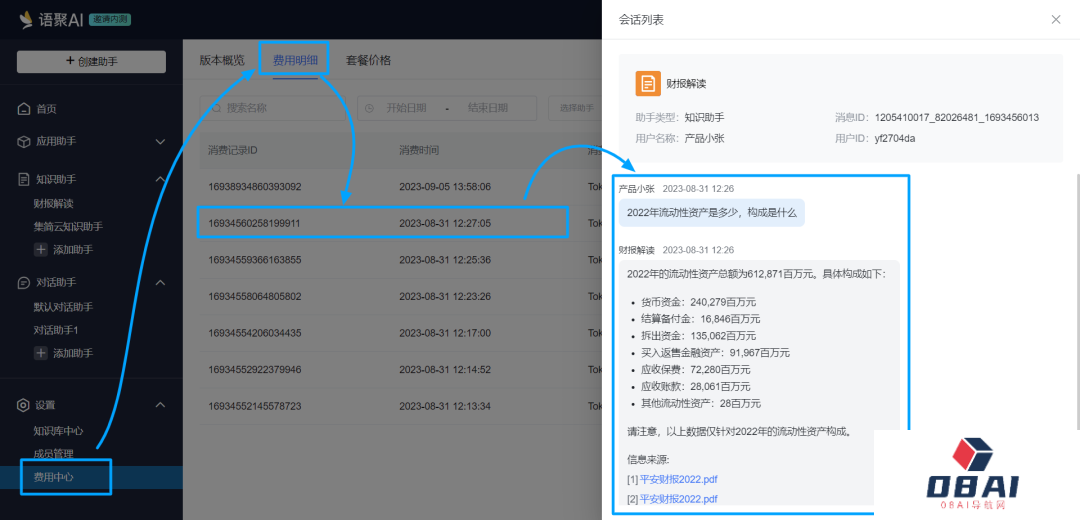
Task: Switch to the 费用明细 tab
Action: (295, 60)
